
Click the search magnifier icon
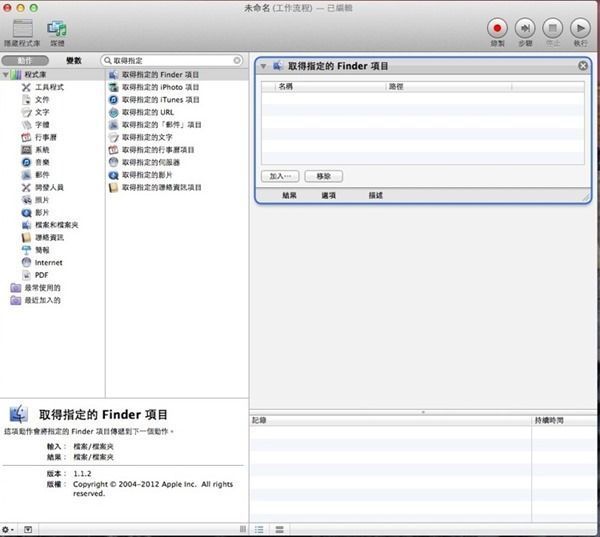108,60
